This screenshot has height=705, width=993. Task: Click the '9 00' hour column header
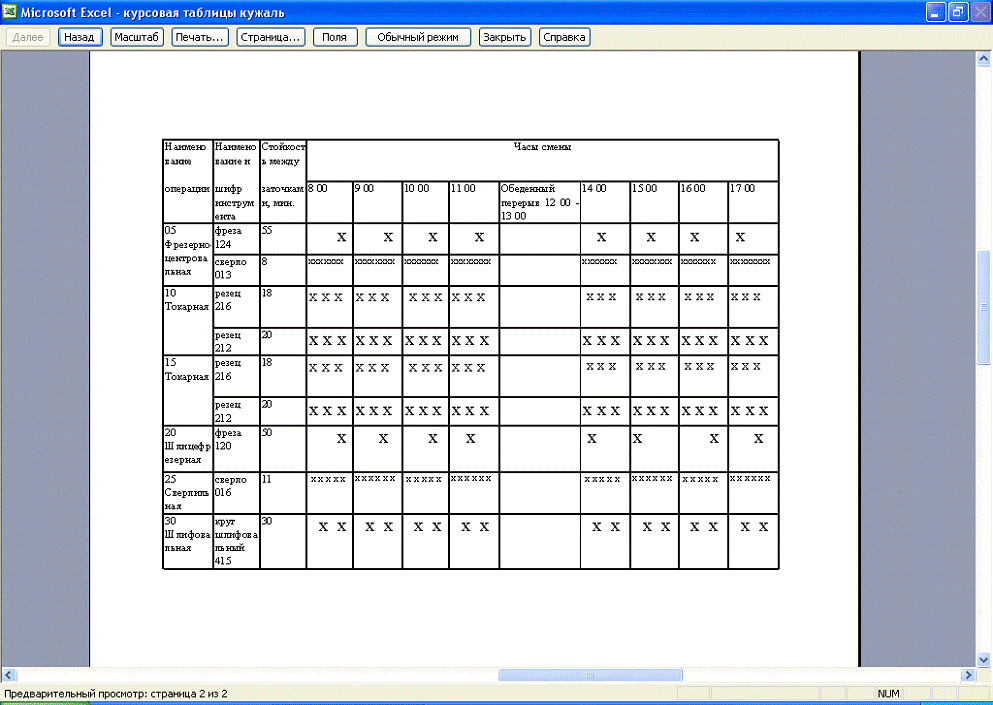coord(377,202)
